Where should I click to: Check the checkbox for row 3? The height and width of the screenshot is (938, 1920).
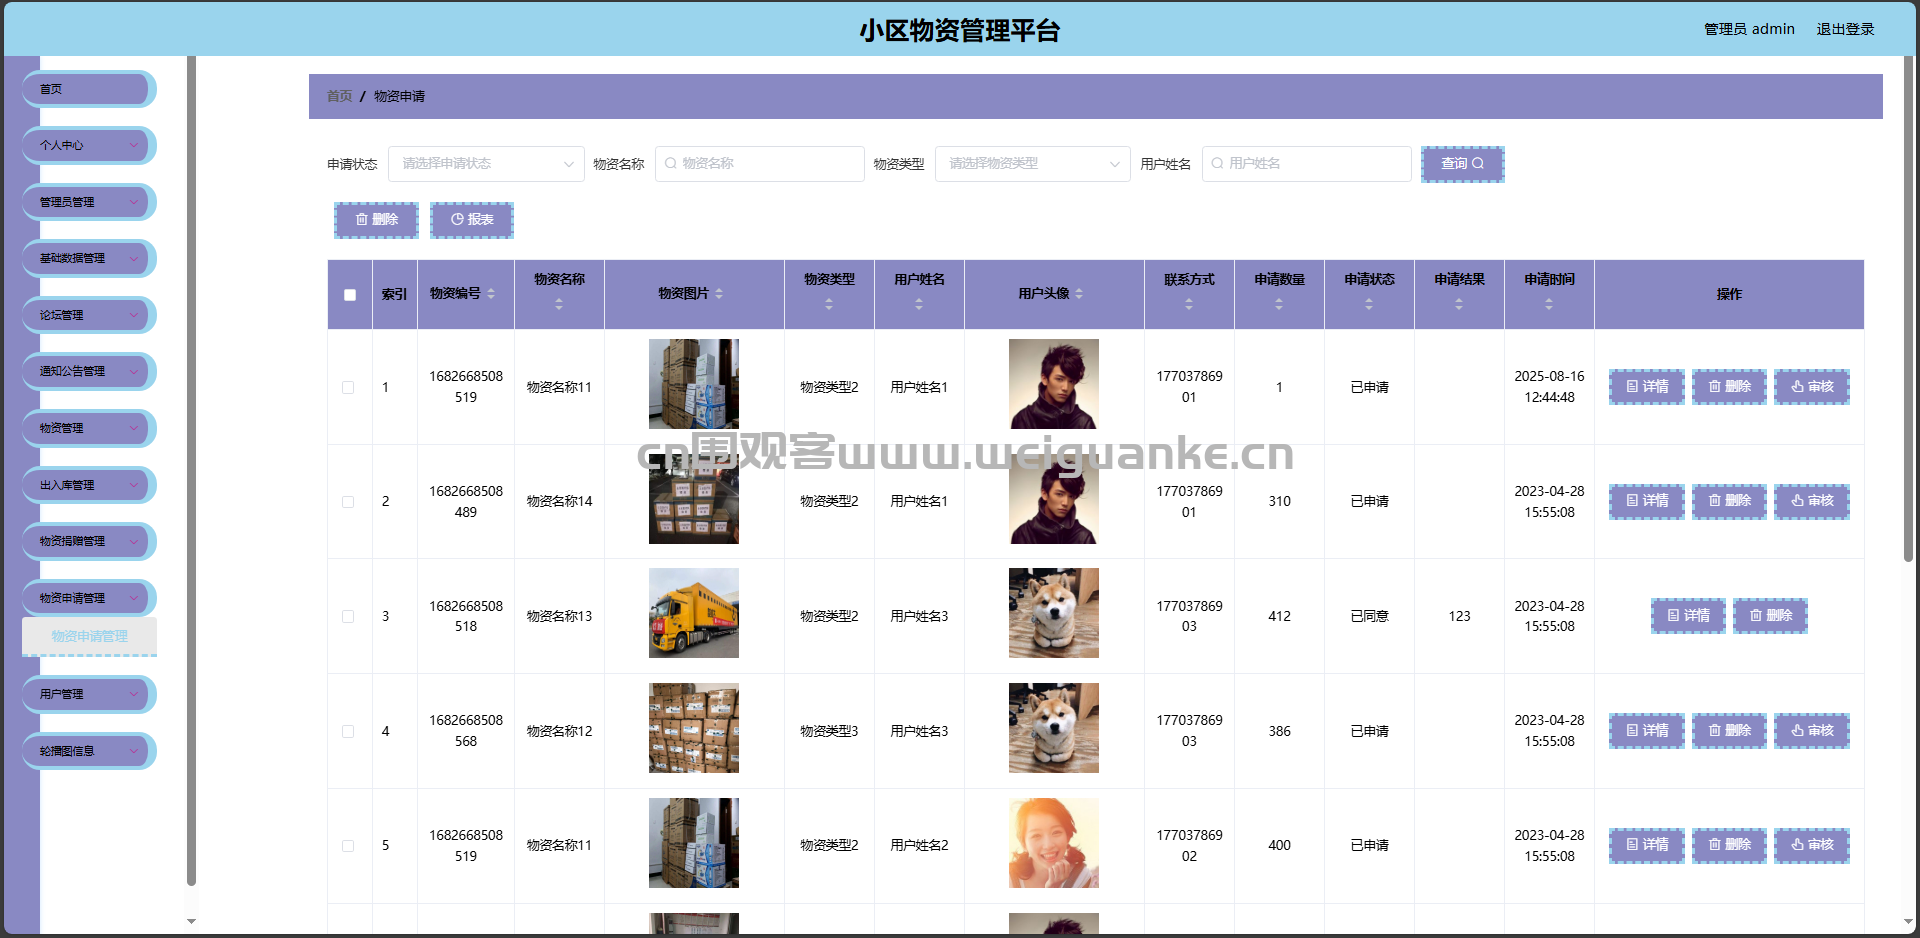(348, 616)
